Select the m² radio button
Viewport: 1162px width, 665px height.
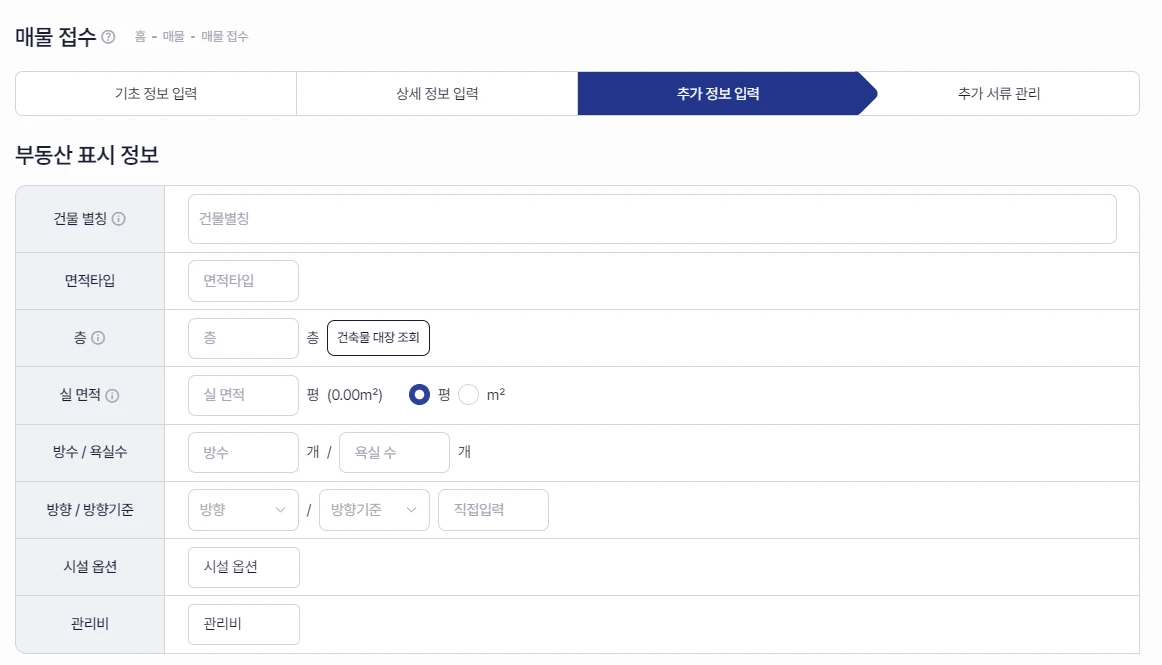click(x=468, y=394)
